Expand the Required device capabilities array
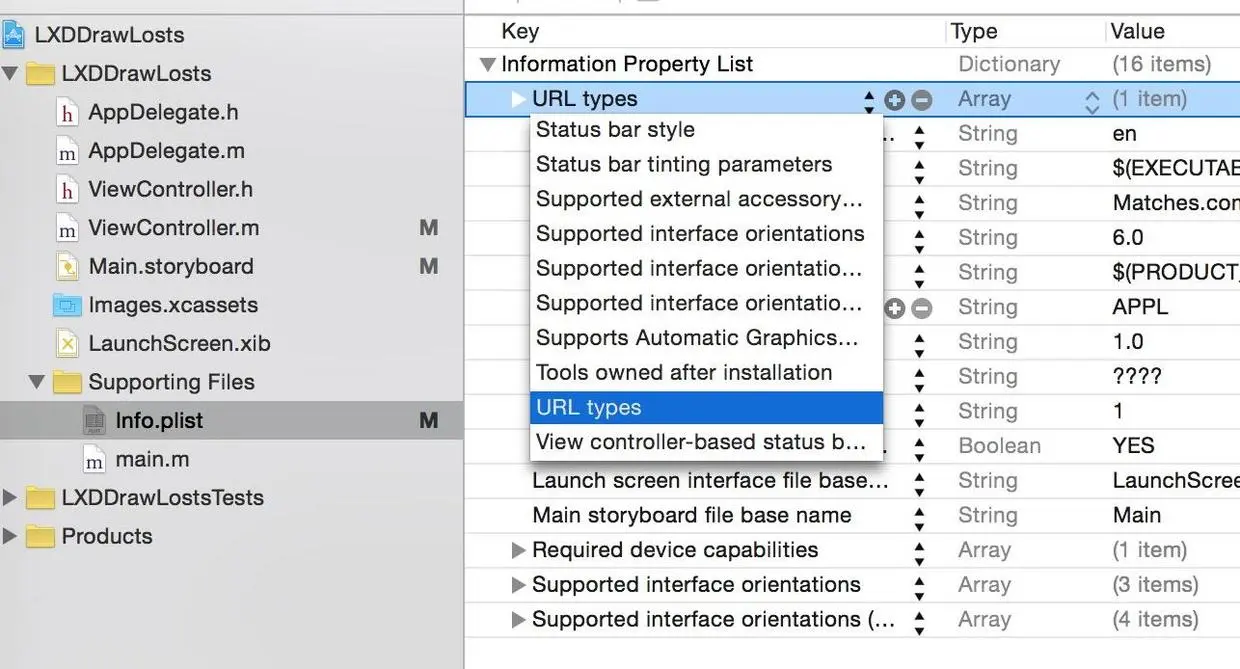Viewport: 1240px width, 669px height. coord(518,550)
